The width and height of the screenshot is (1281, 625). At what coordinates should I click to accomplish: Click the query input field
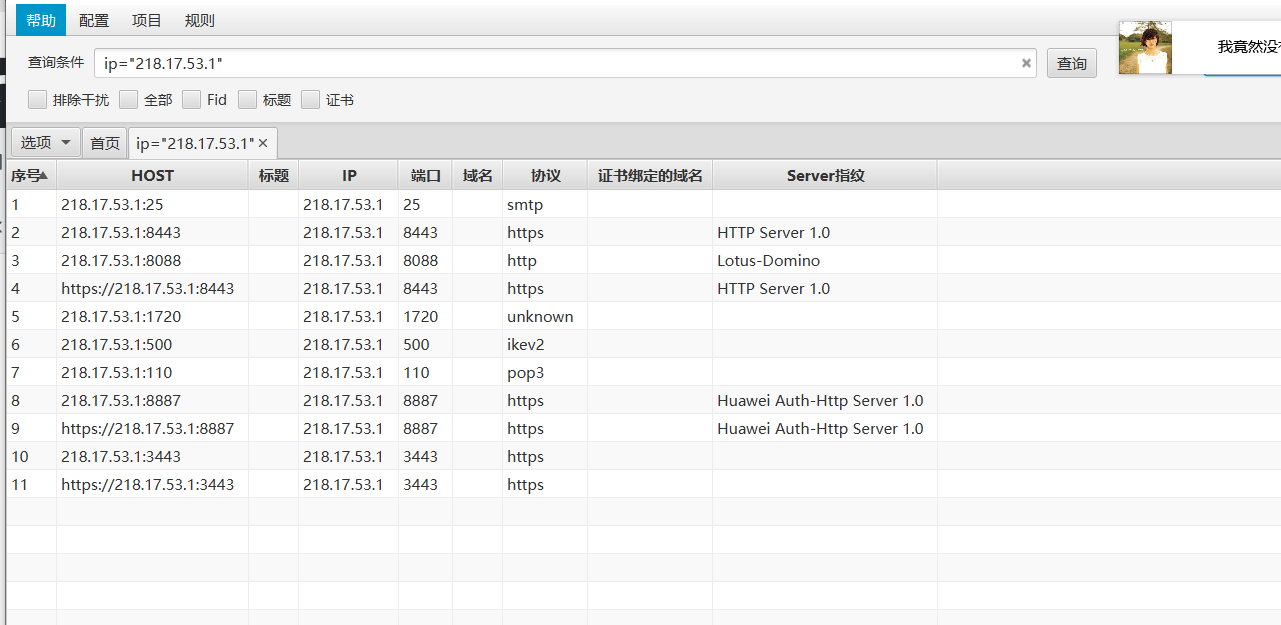[565, 63]
